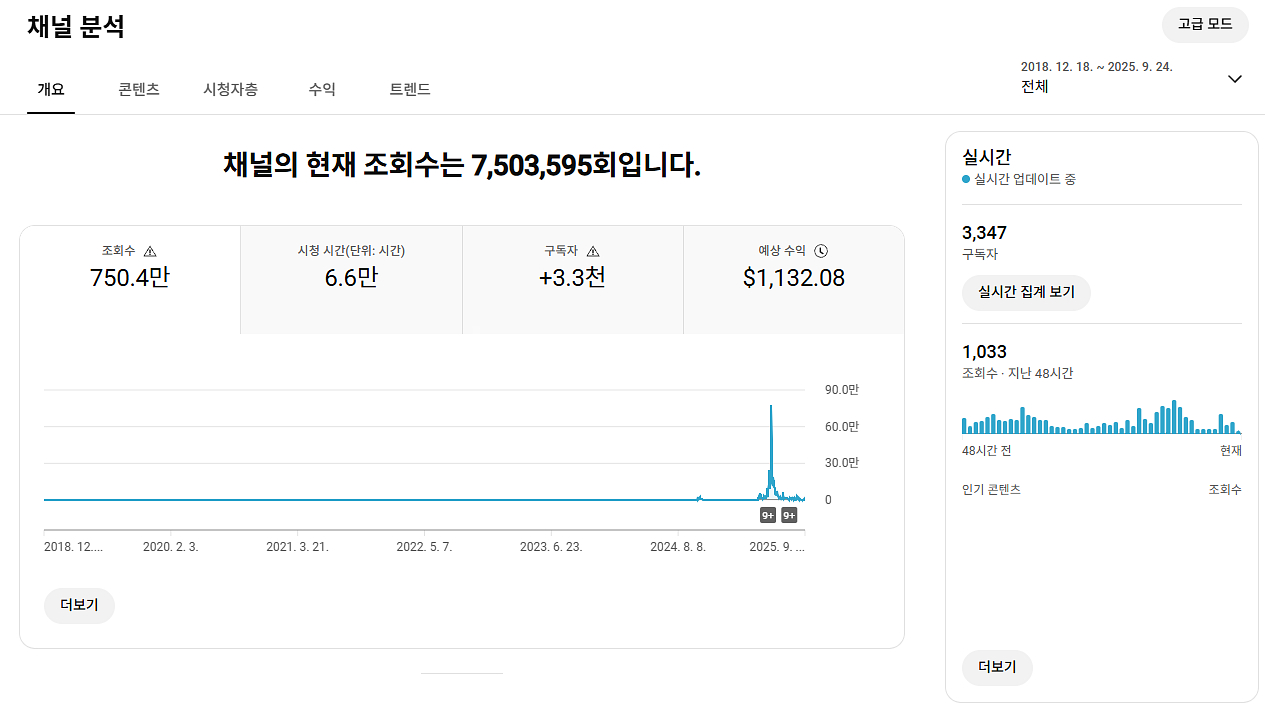
Task: Click 더보기 below the main chart
Action: pyautogui.click(x=79, y=606)
